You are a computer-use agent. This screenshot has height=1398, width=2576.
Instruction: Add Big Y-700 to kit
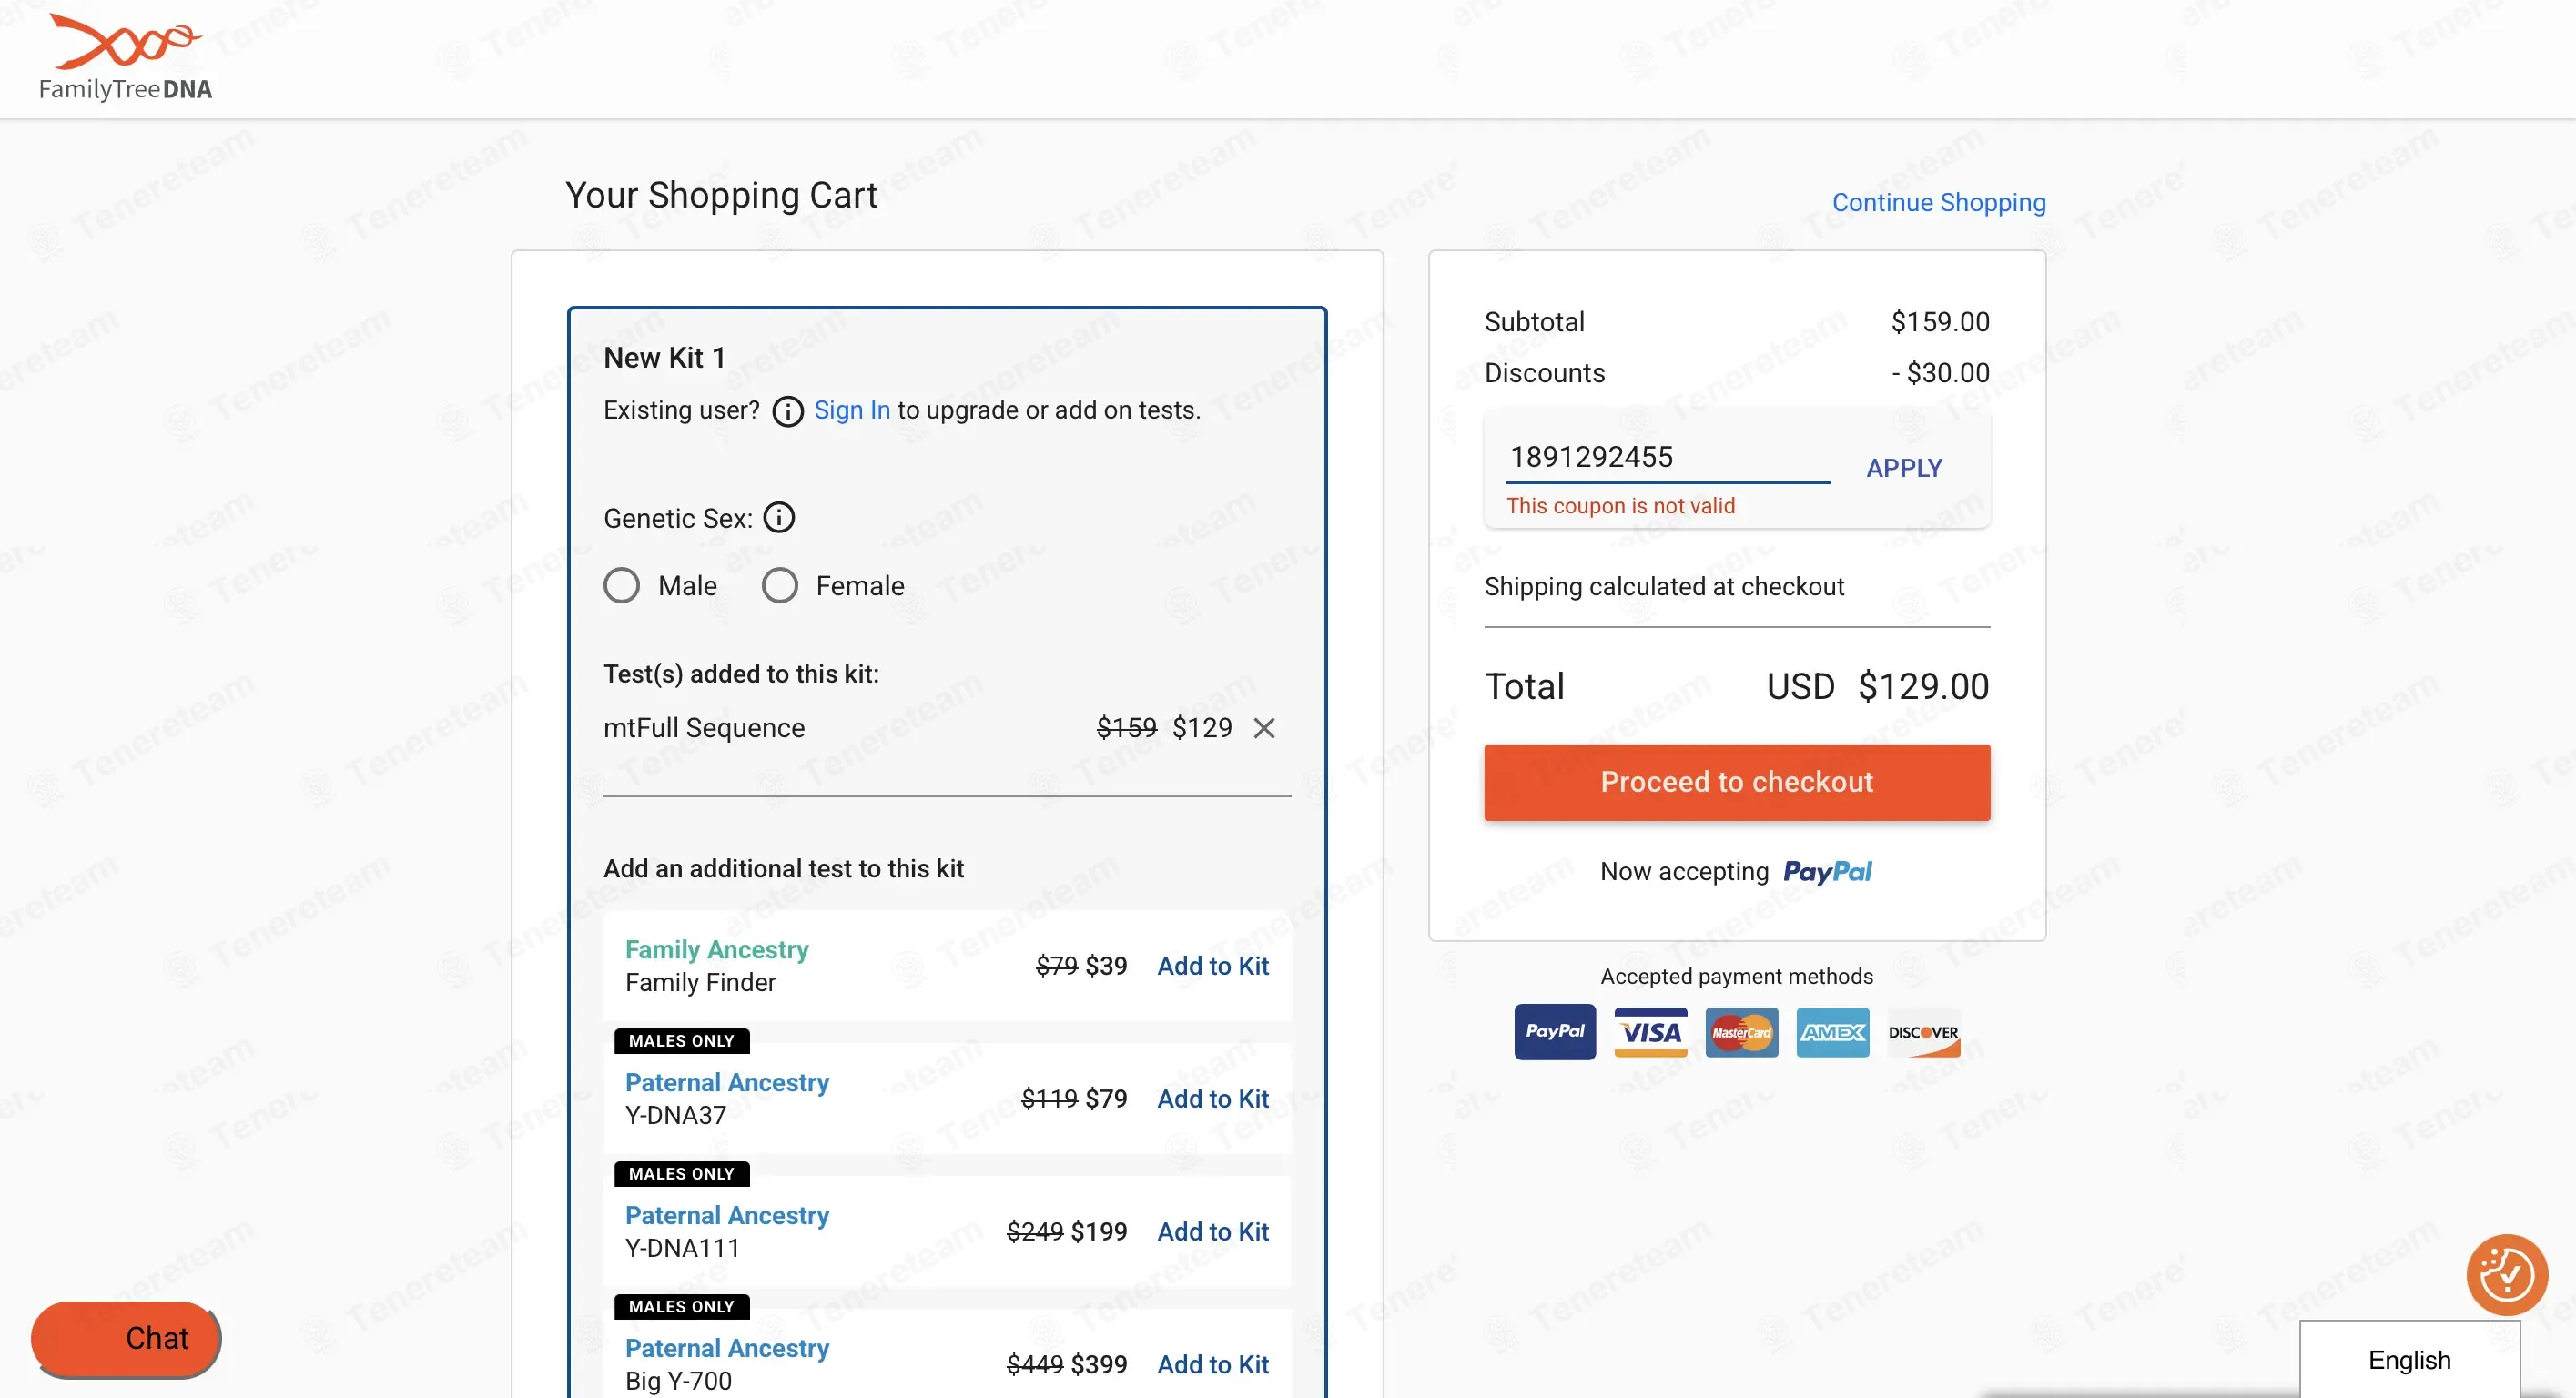(x=1212, y=1365)
